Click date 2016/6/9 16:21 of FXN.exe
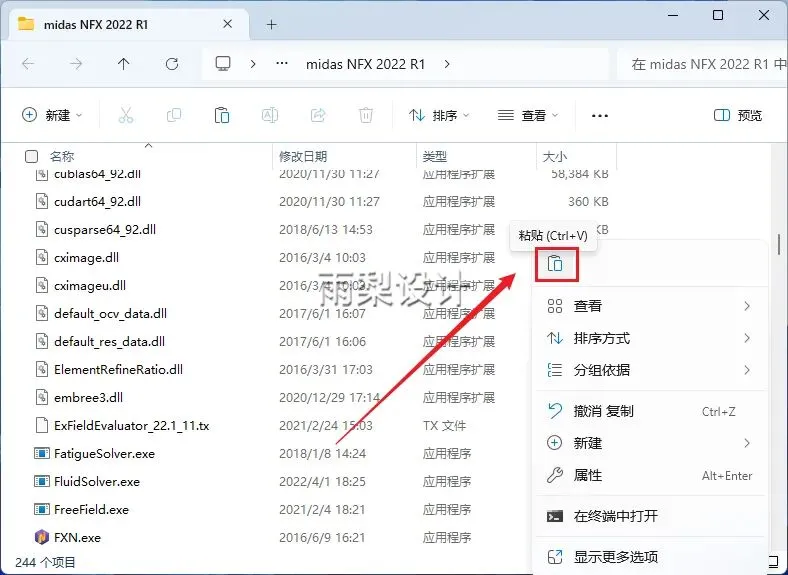 point(322,537)
